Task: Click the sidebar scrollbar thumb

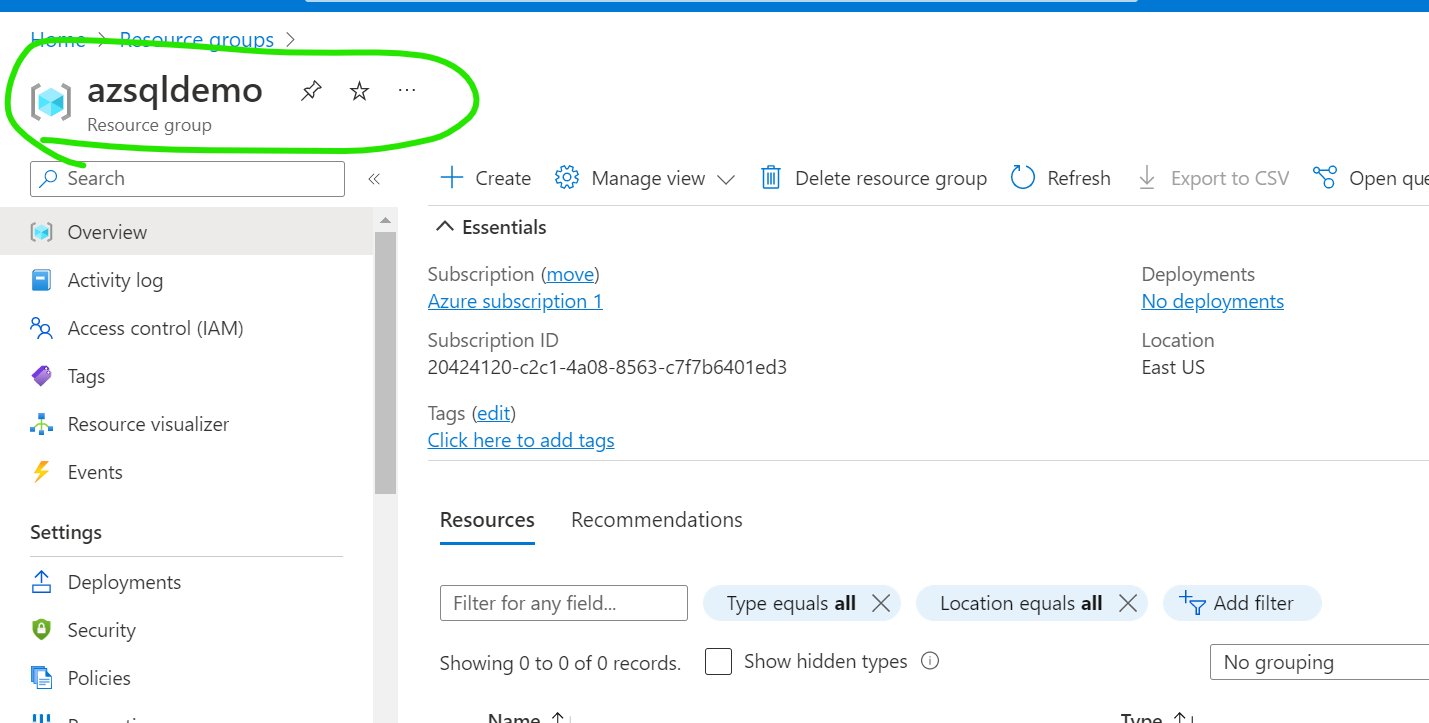Action: pos(385,362)
